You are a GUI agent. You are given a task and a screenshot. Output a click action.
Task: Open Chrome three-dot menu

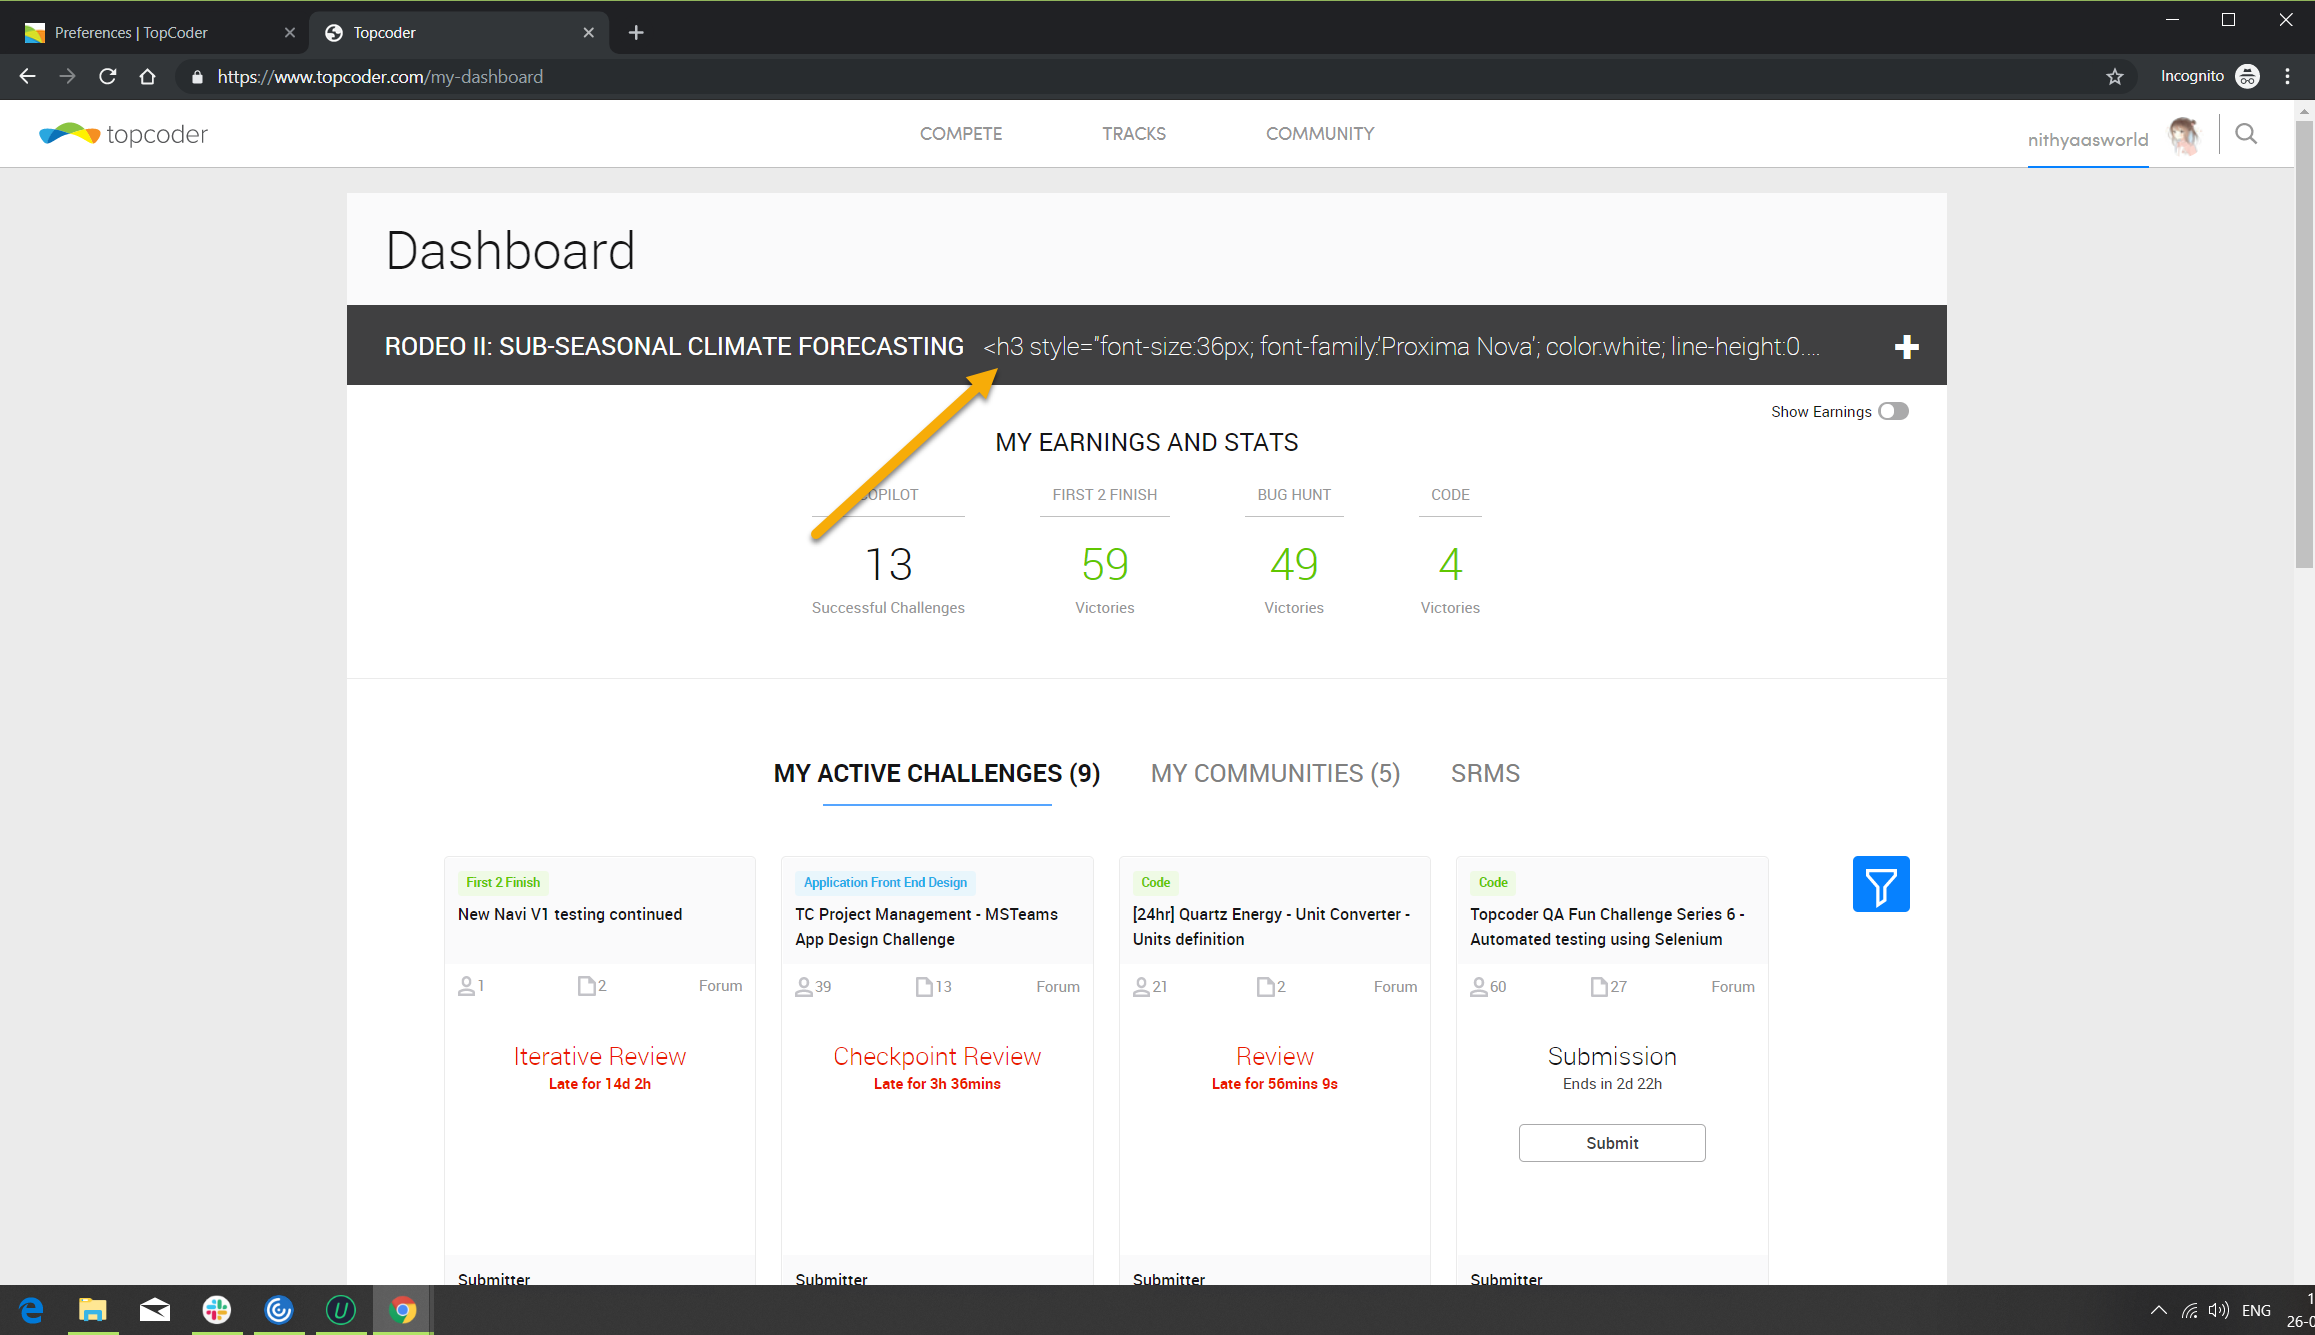[x=2287, y=77]
